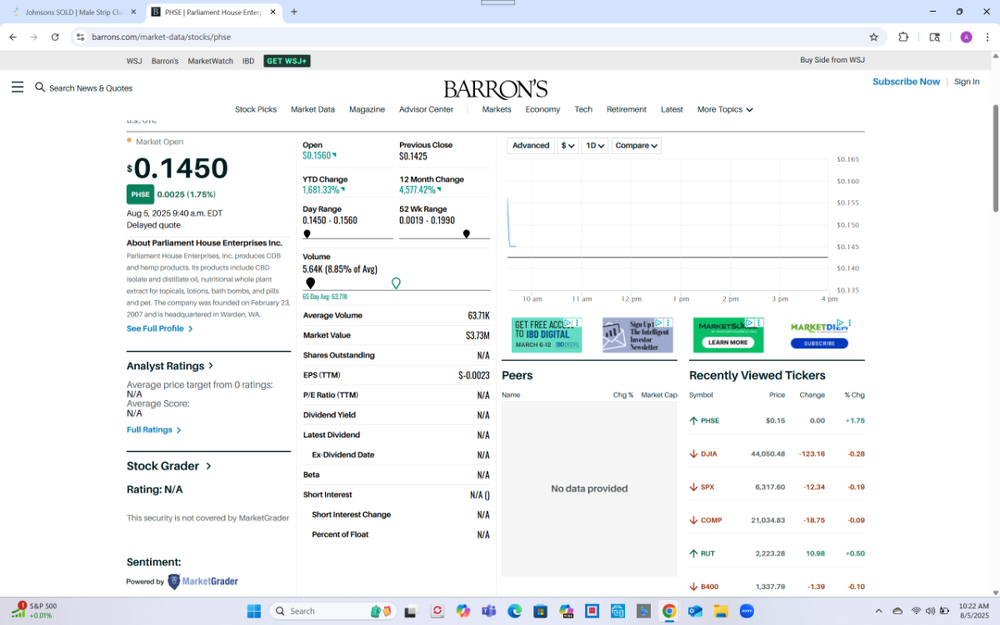Image resolution: width=1000 pixels, height=625 pixels.
Task: Click the 65 Day Avg volume marker
Action: tap(396, 284)
